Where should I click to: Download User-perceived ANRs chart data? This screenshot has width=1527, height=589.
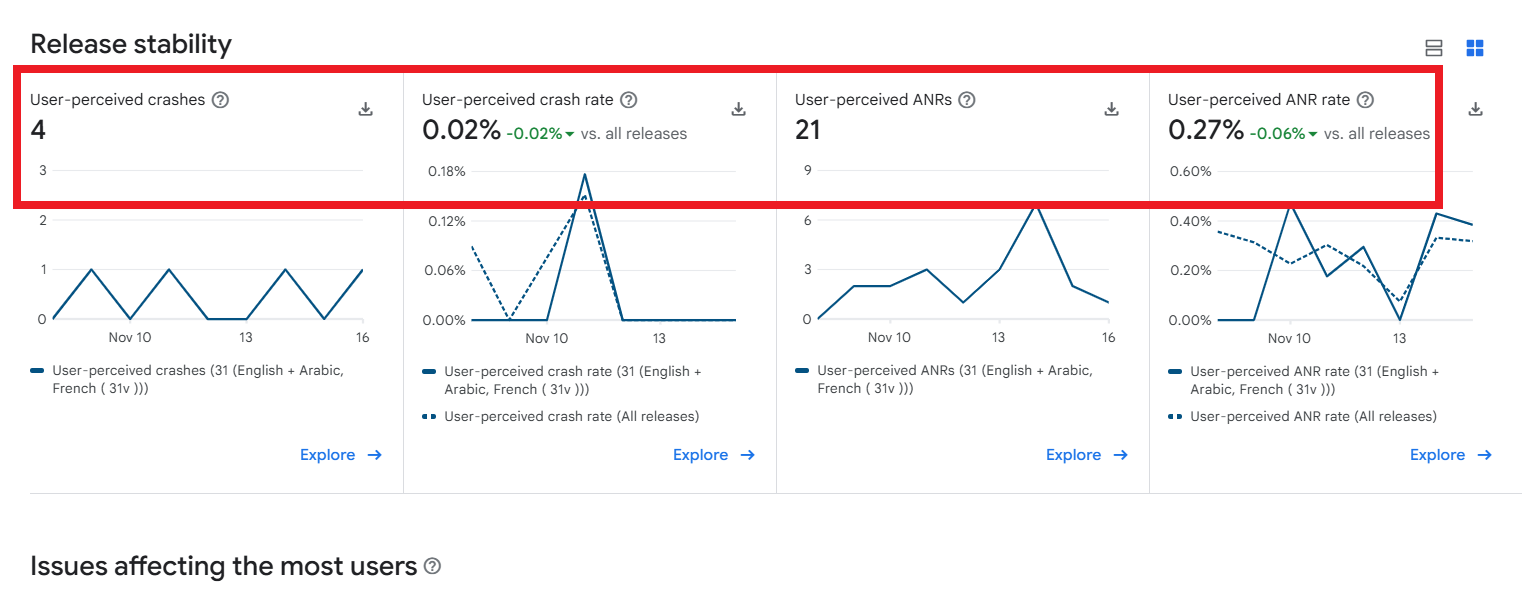point(1112,109)
